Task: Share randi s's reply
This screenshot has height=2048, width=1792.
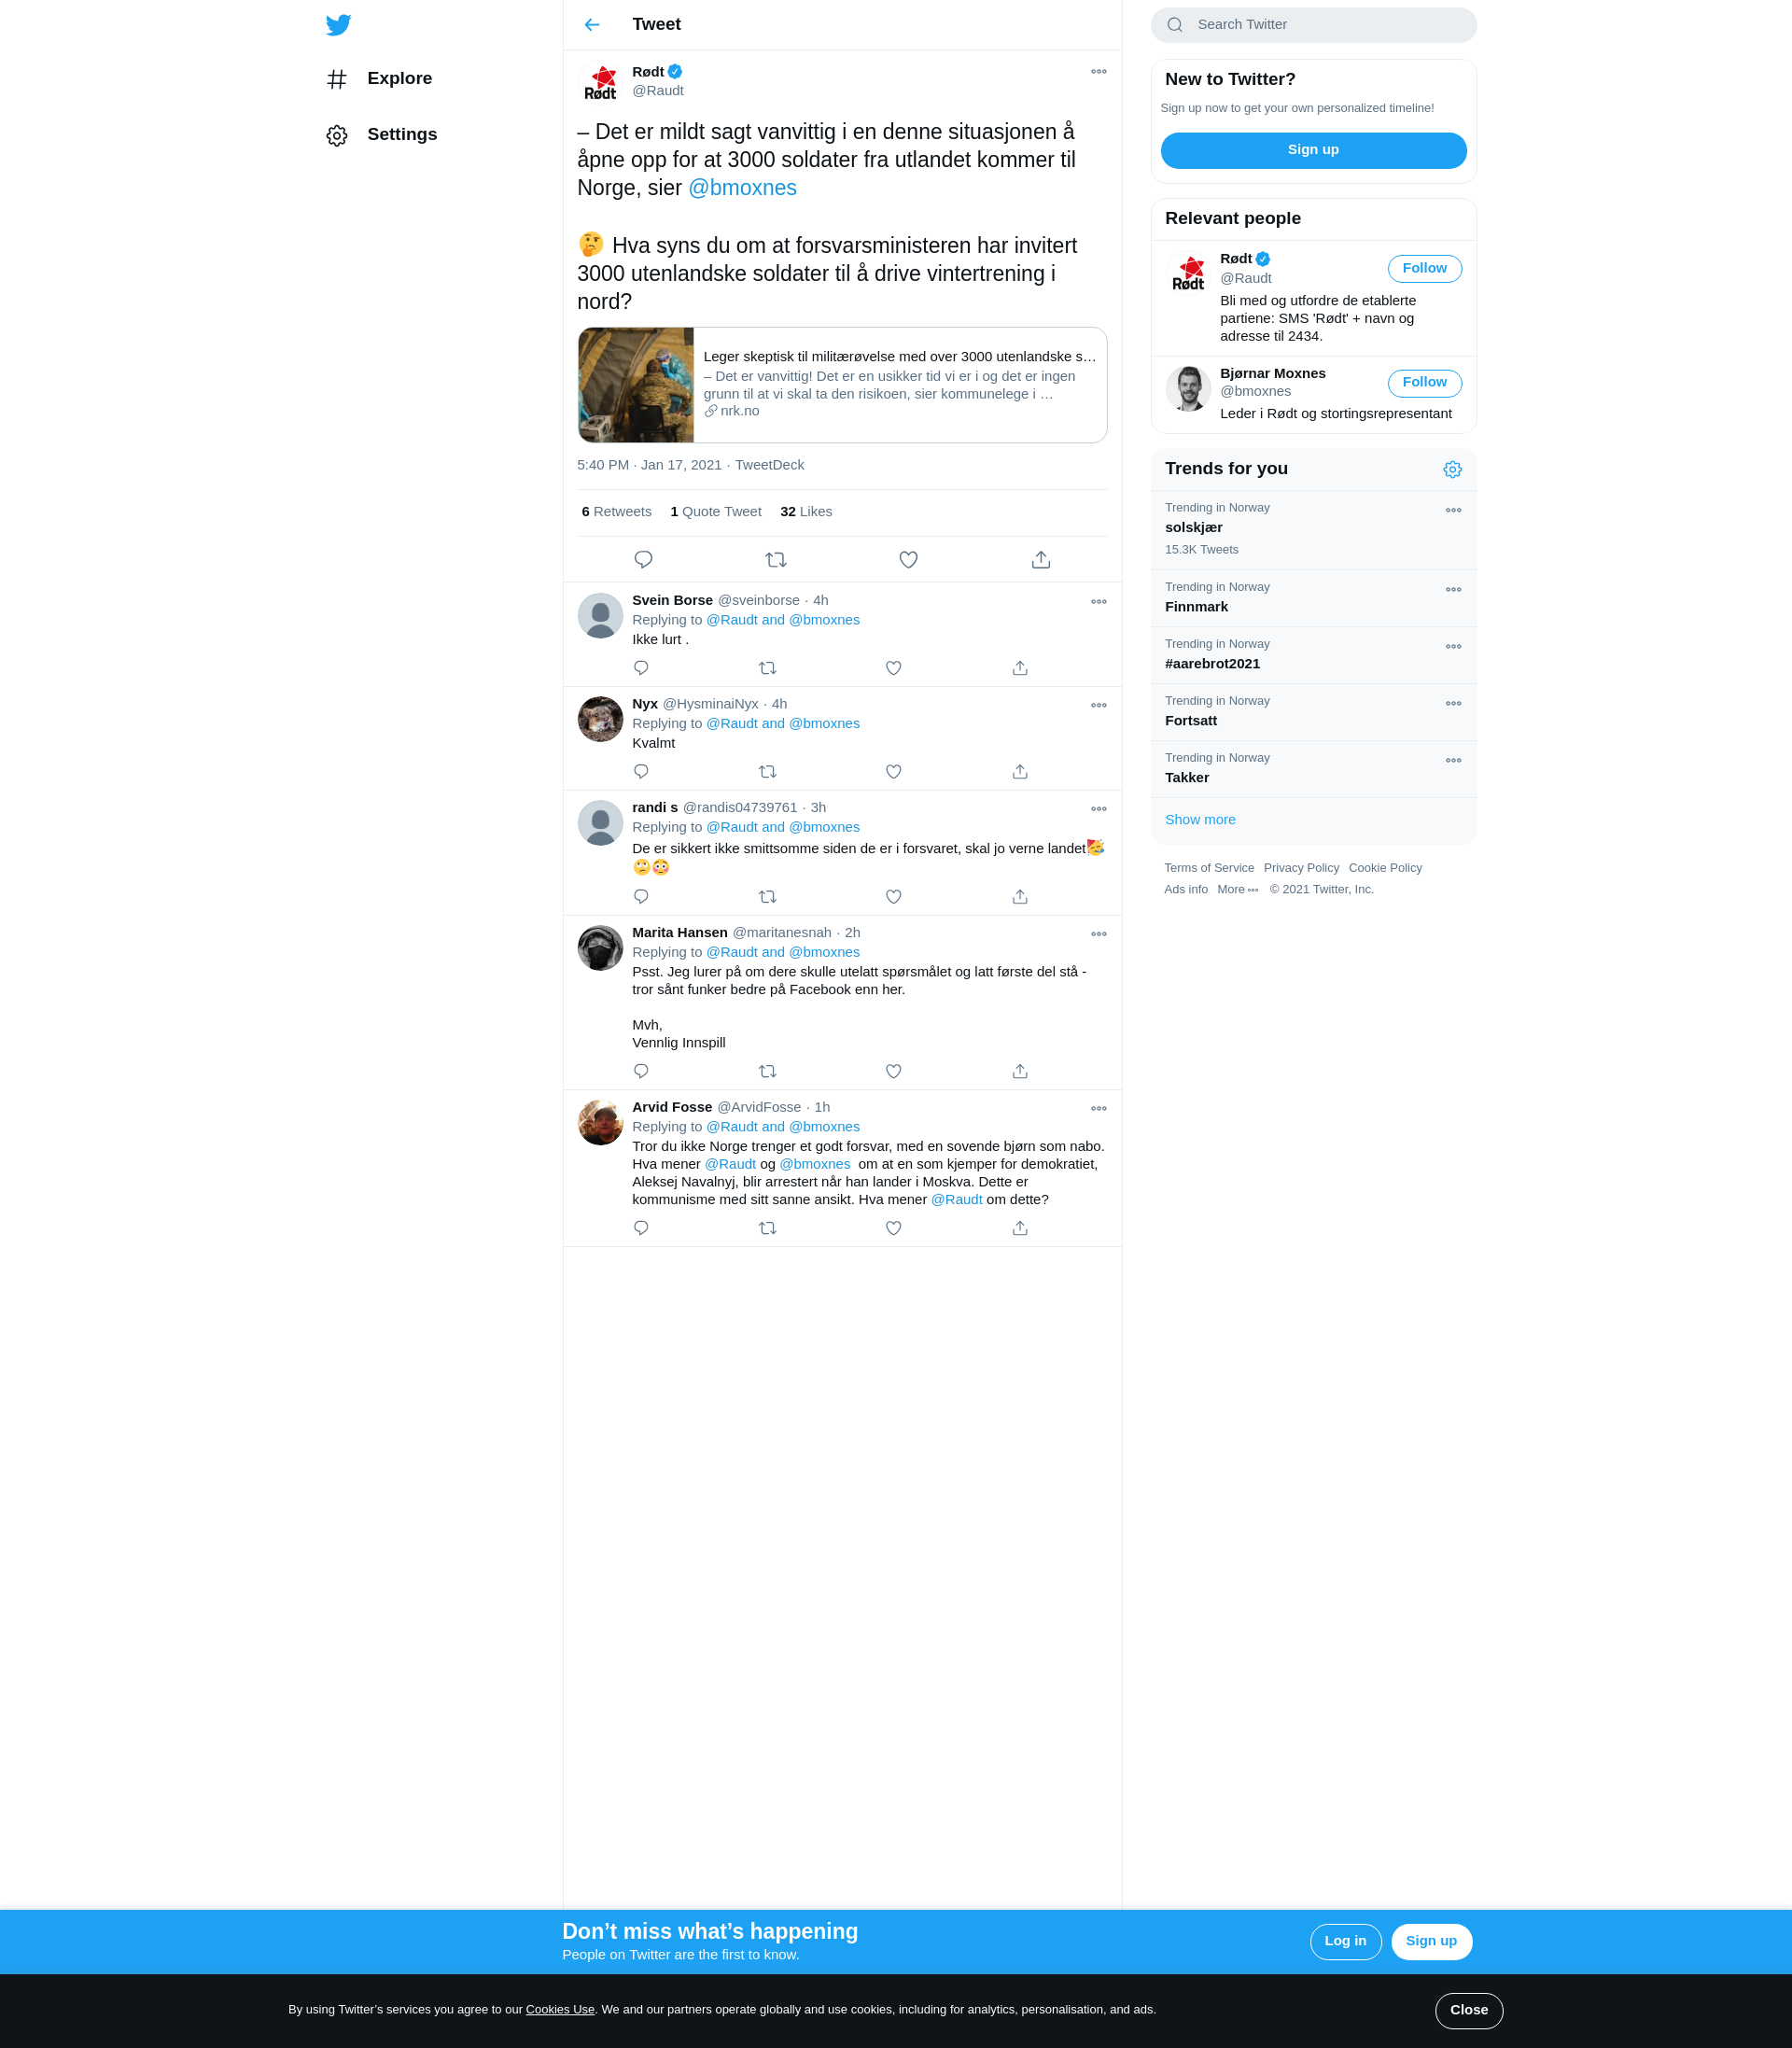Action: (x=1020, y=897)
